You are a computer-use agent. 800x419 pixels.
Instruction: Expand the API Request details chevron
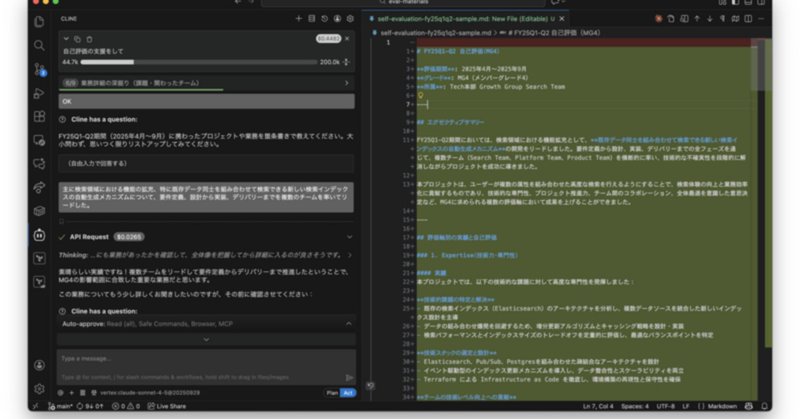349,237
